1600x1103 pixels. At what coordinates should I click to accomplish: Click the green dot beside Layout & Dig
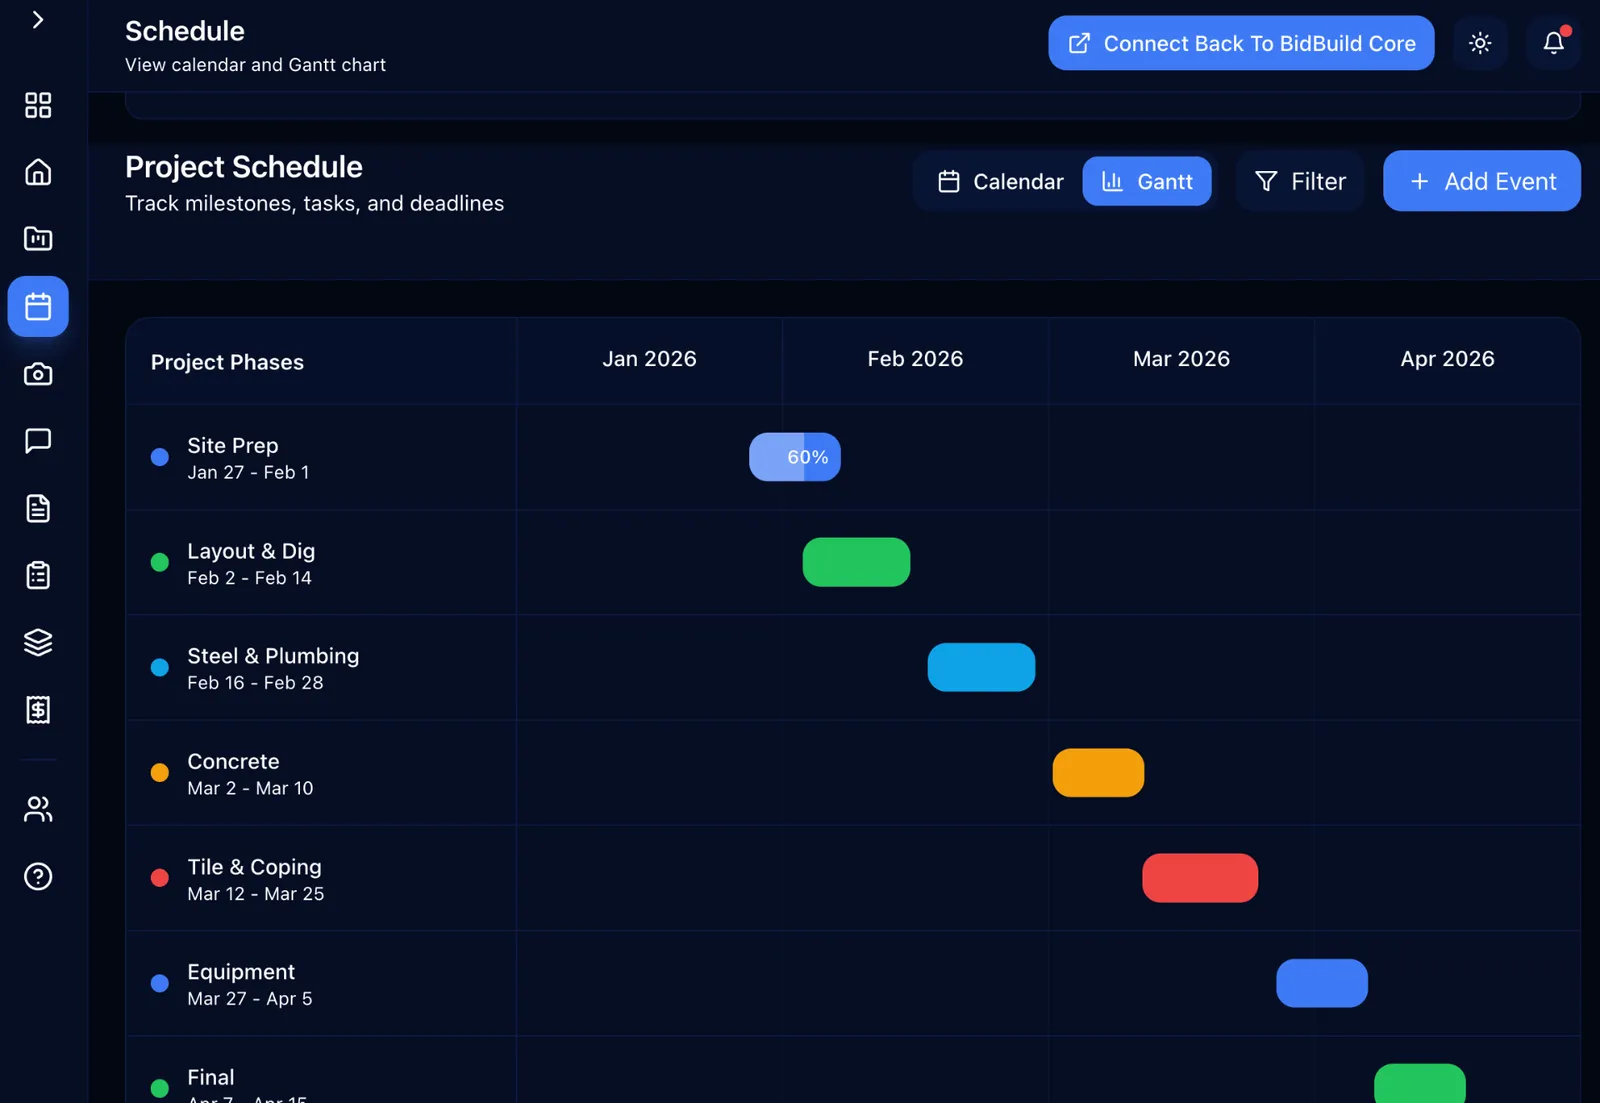point(160,562)
